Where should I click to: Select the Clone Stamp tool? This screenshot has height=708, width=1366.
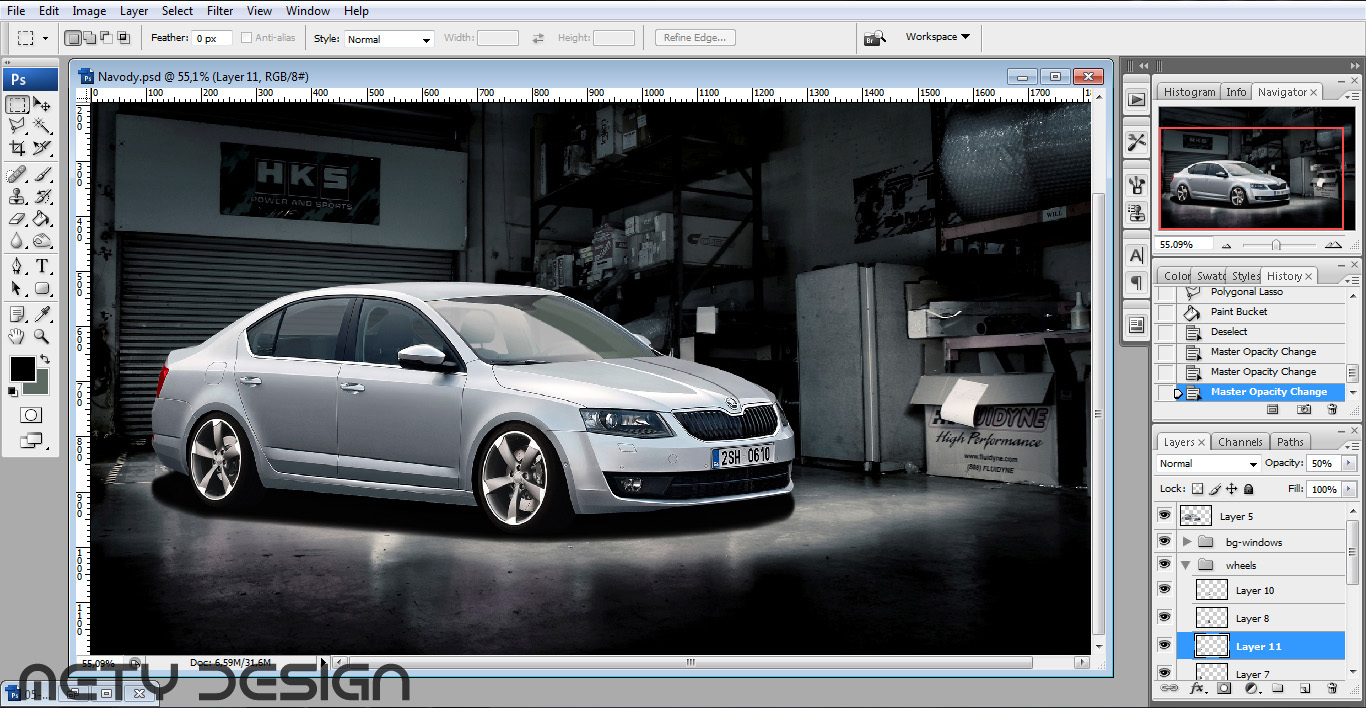(17, 197)
